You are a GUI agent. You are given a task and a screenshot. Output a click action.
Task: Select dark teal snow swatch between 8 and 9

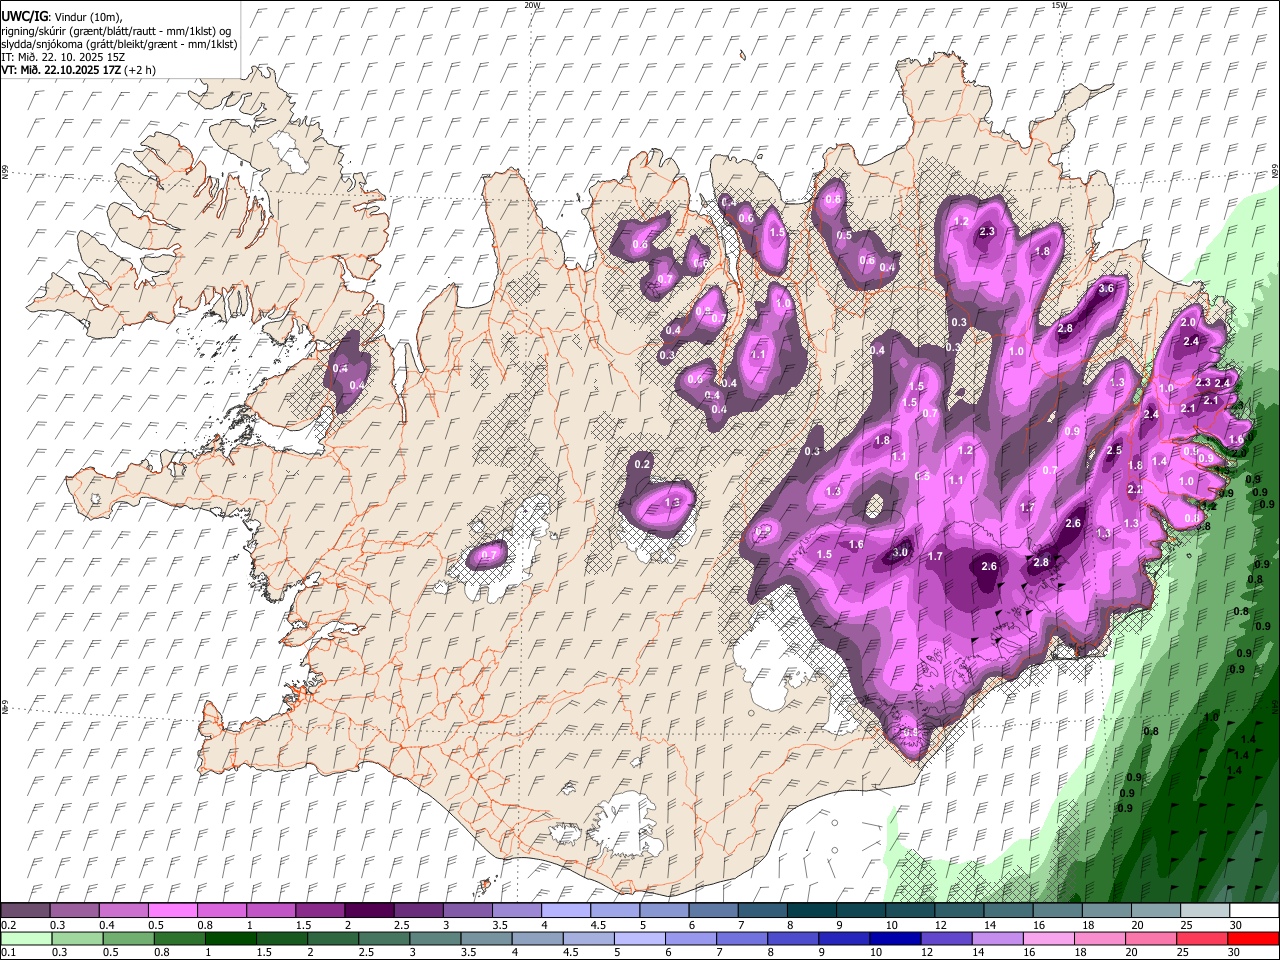811,911
